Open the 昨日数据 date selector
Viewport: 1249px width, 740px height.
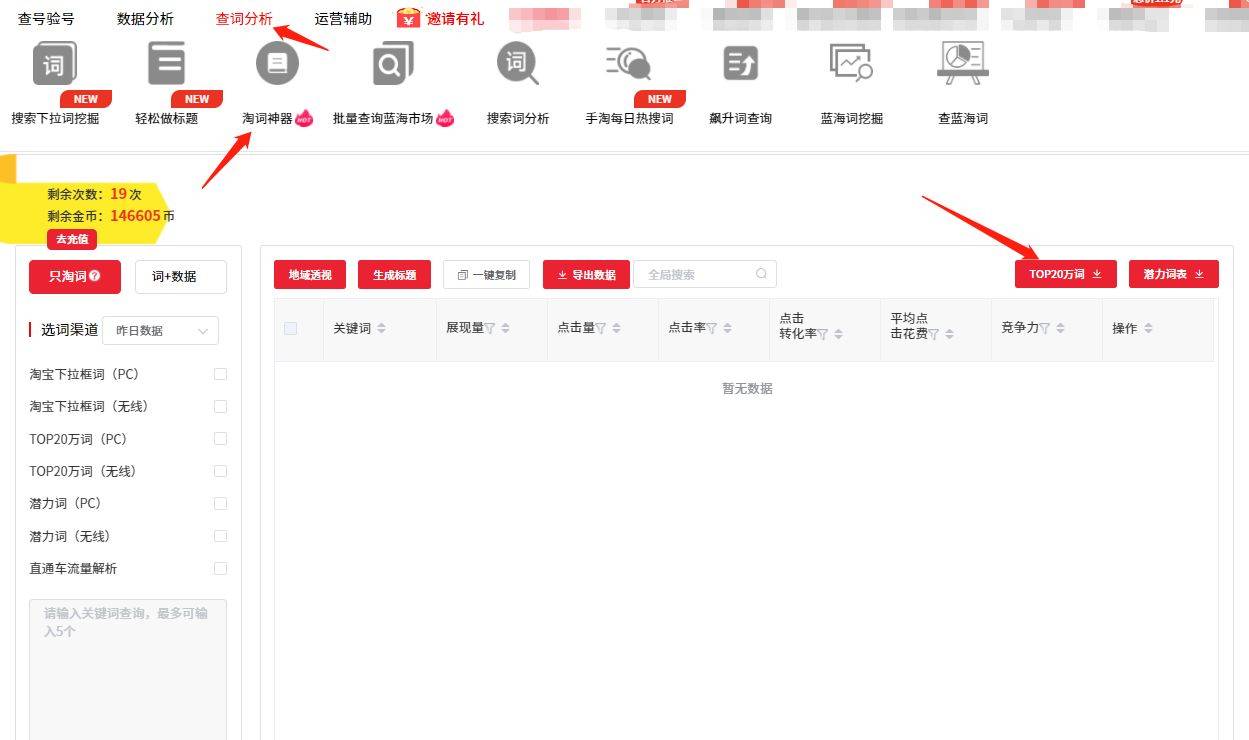tap(160, 330)
